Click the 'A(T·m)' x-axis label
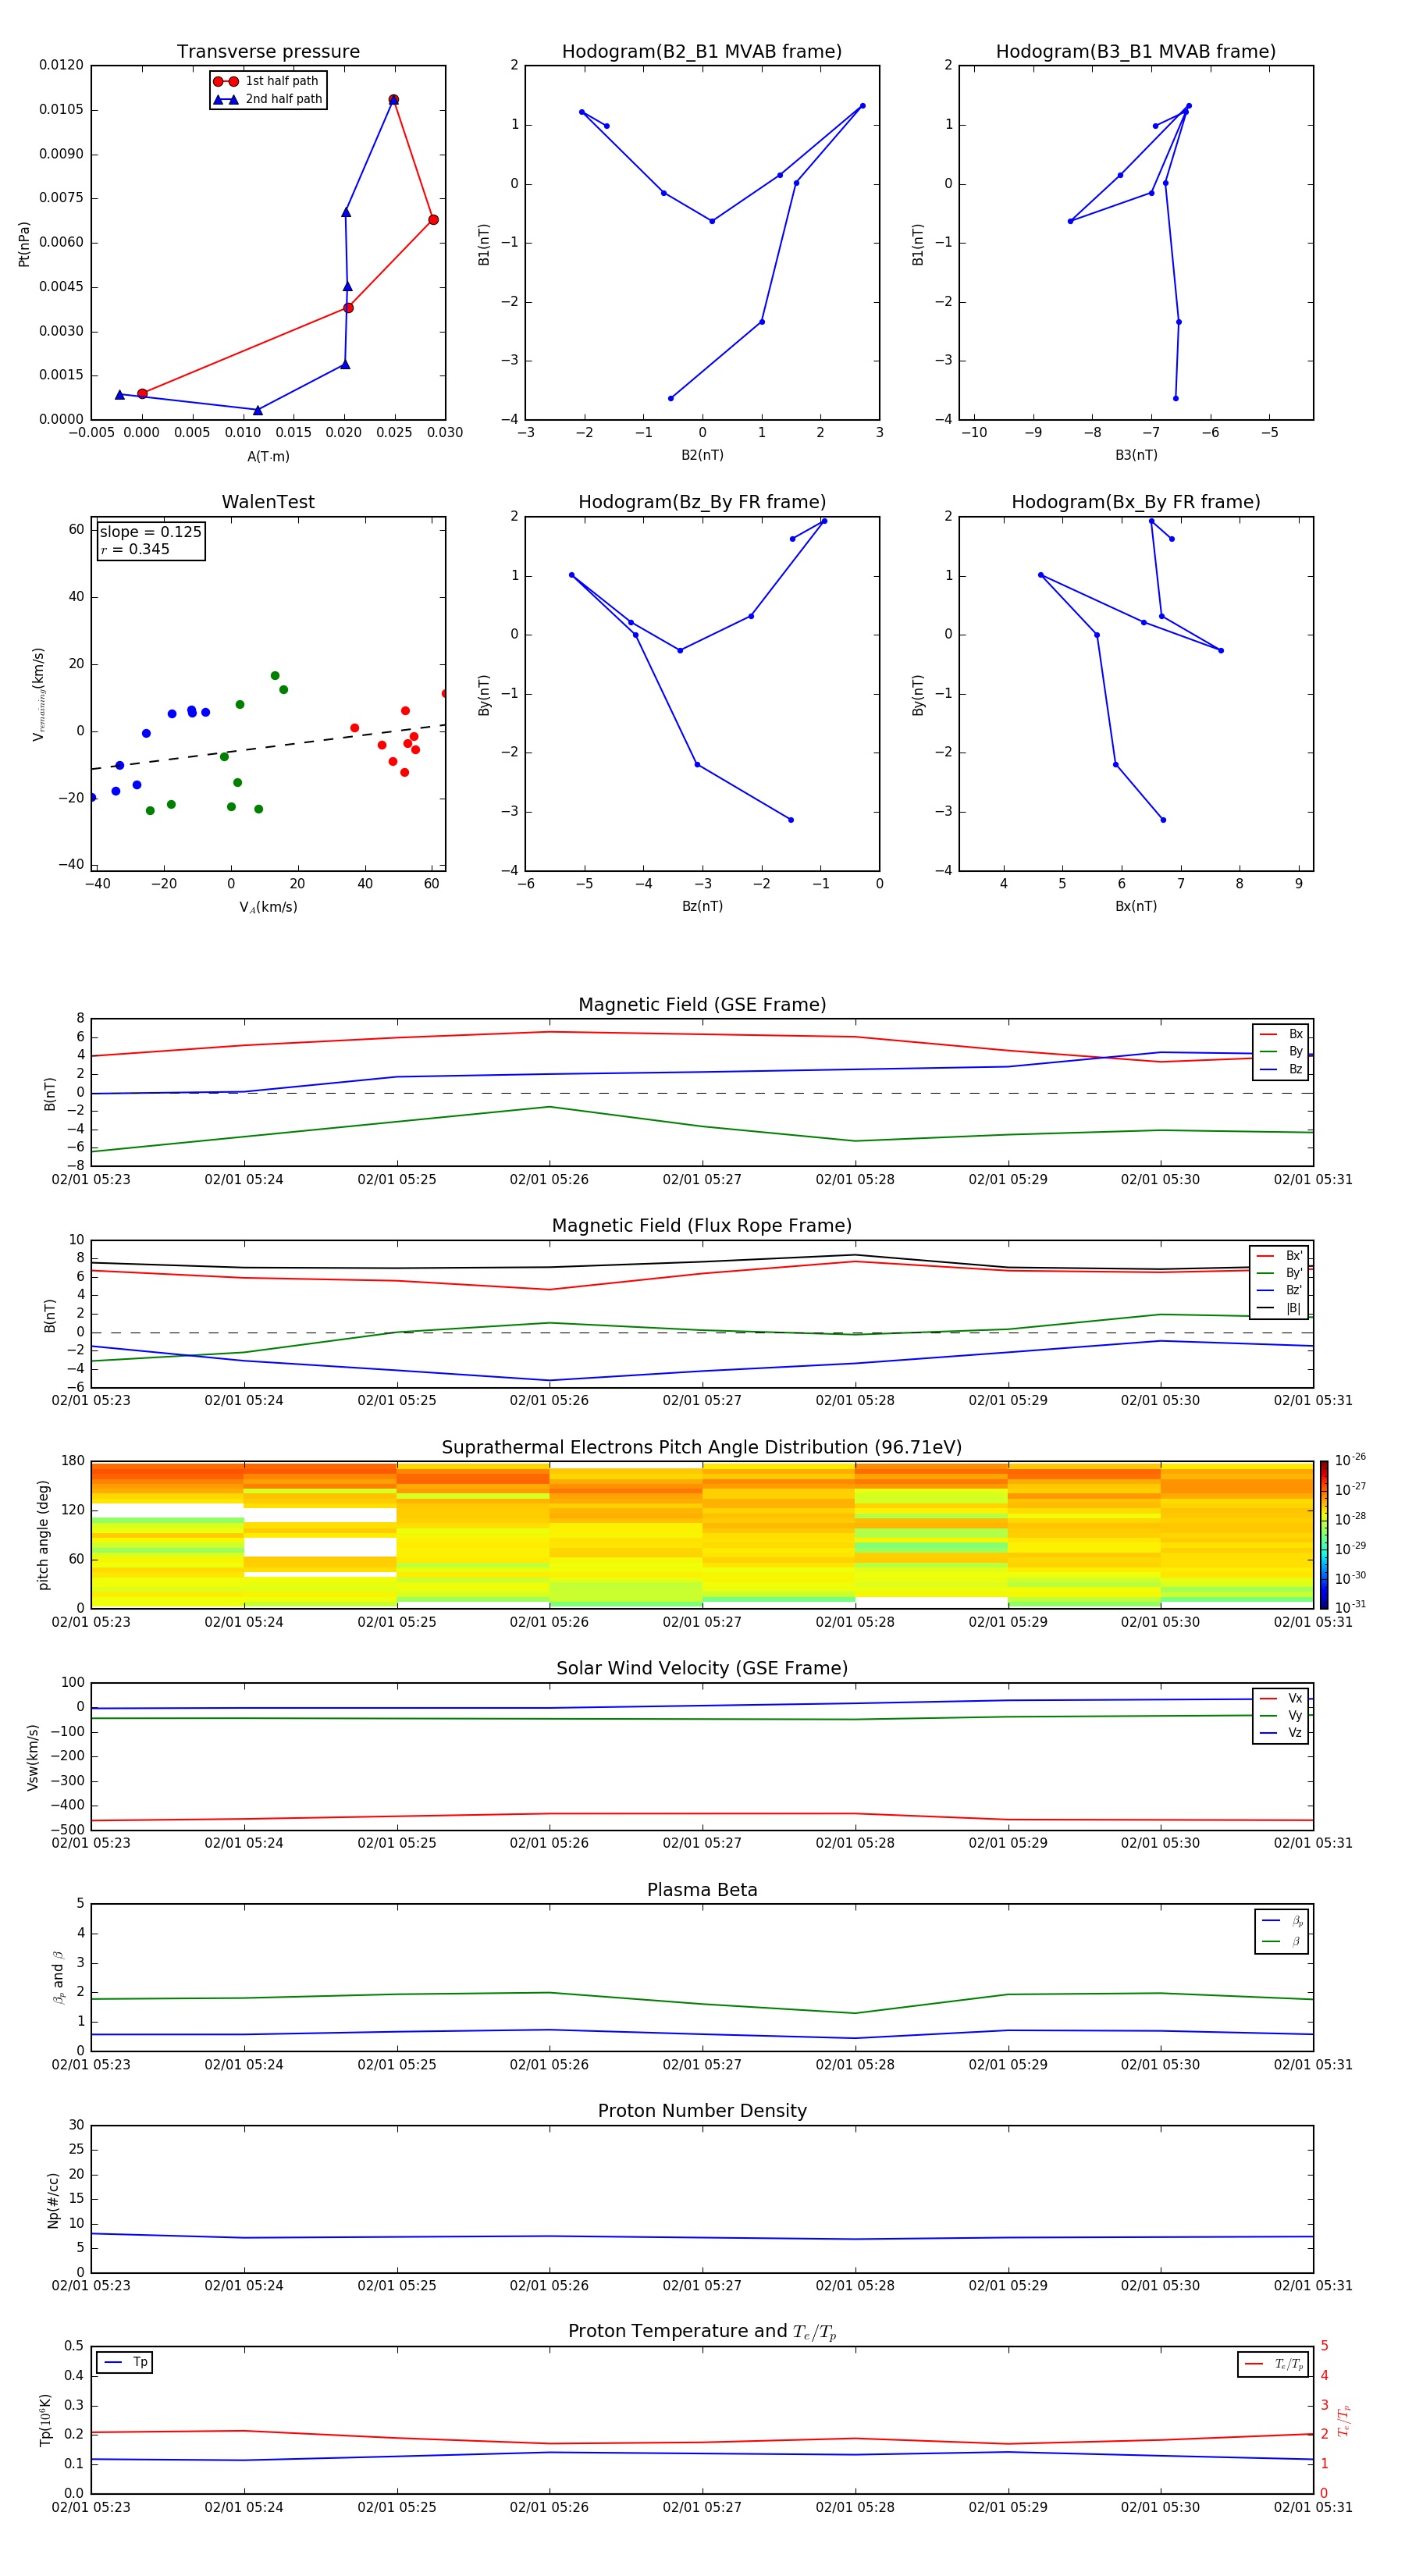This screenshot has height=2576, width=1405. (x=268, y=456)
